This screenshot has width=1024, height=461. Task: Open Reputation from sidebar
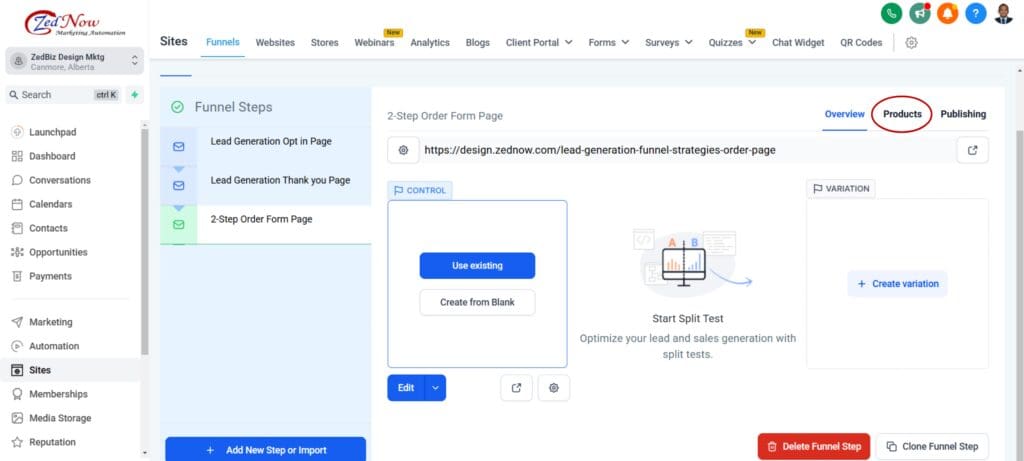coord(52,442)
